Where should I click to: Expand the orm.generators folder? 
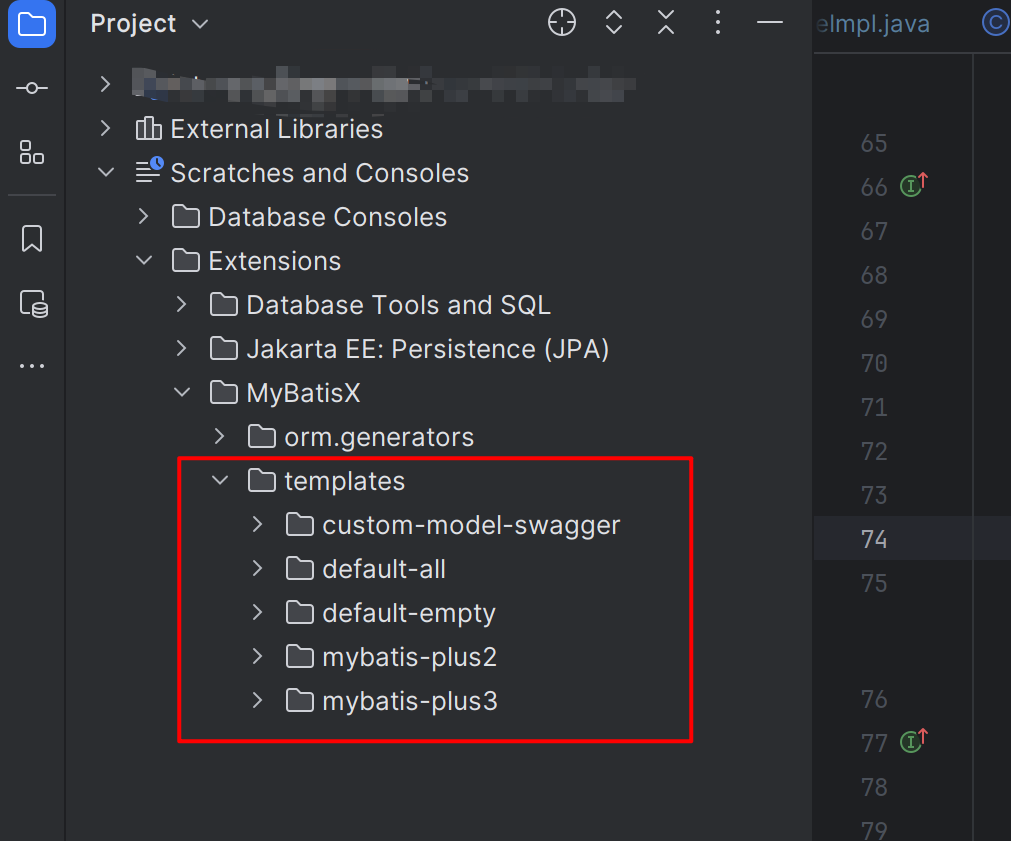[x=220, y=437]
